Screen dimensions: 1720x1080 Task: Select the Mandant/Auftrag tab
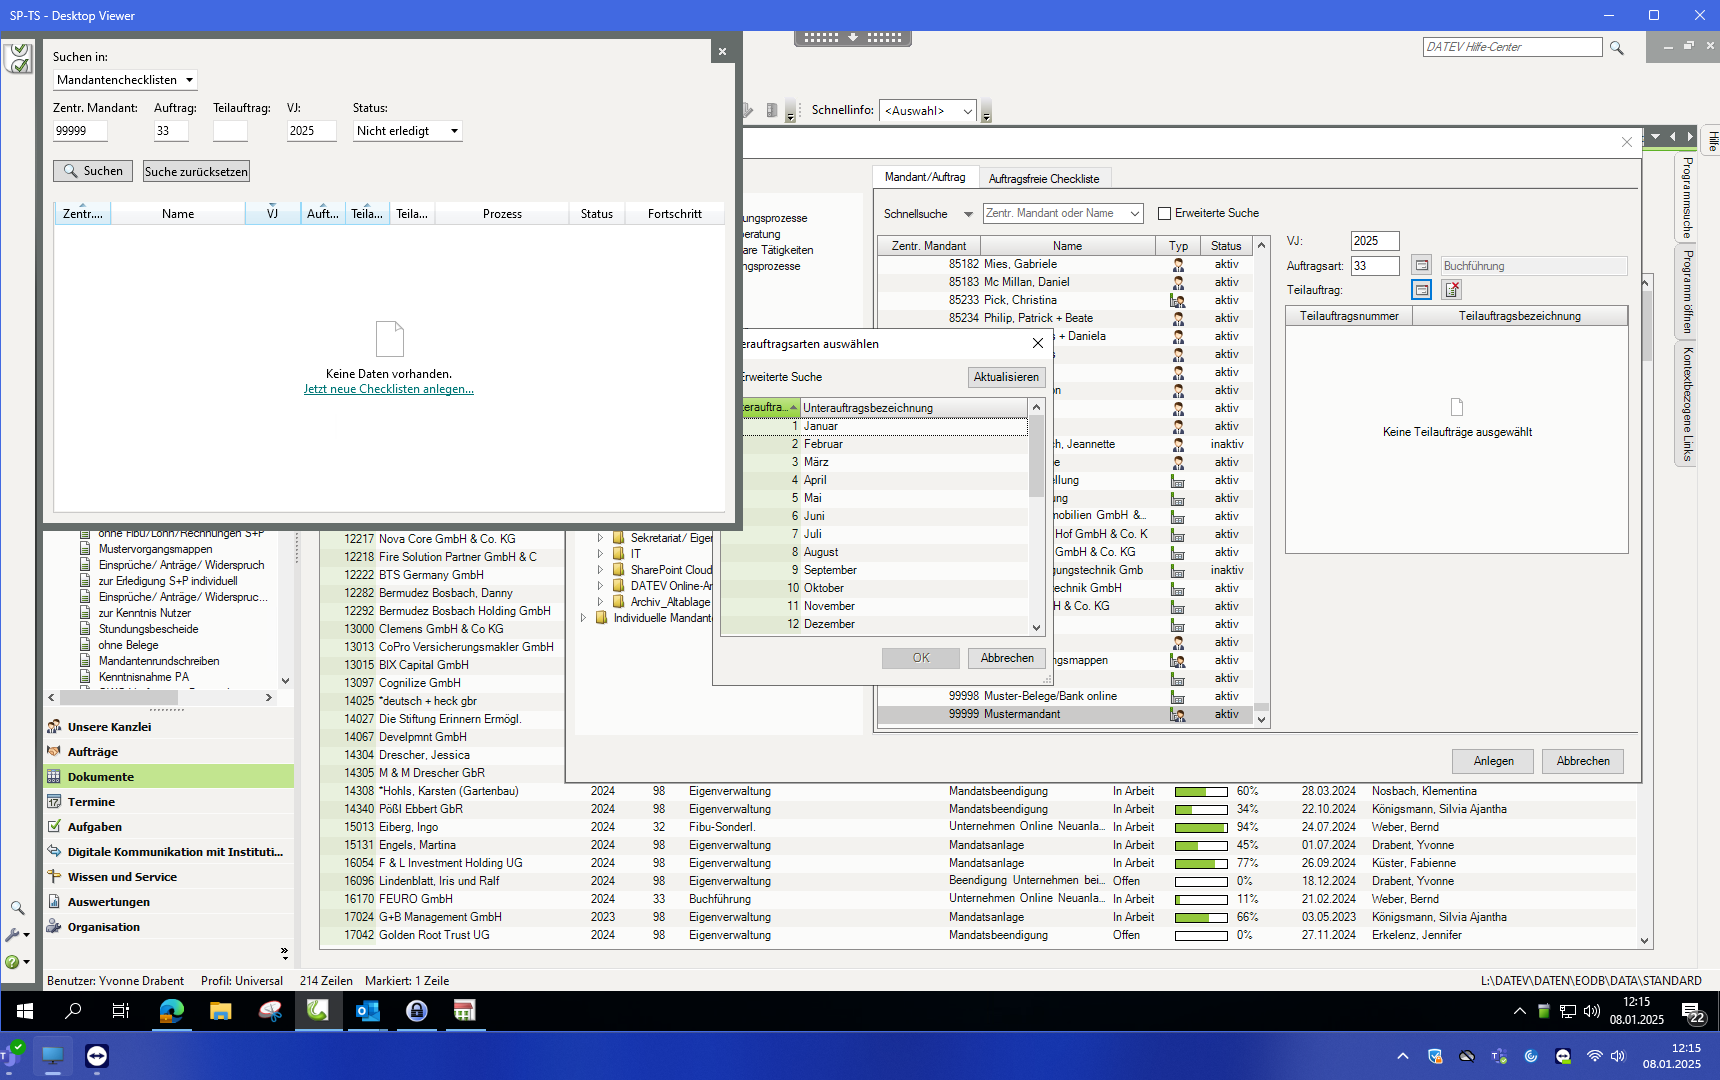click(925, 177)
